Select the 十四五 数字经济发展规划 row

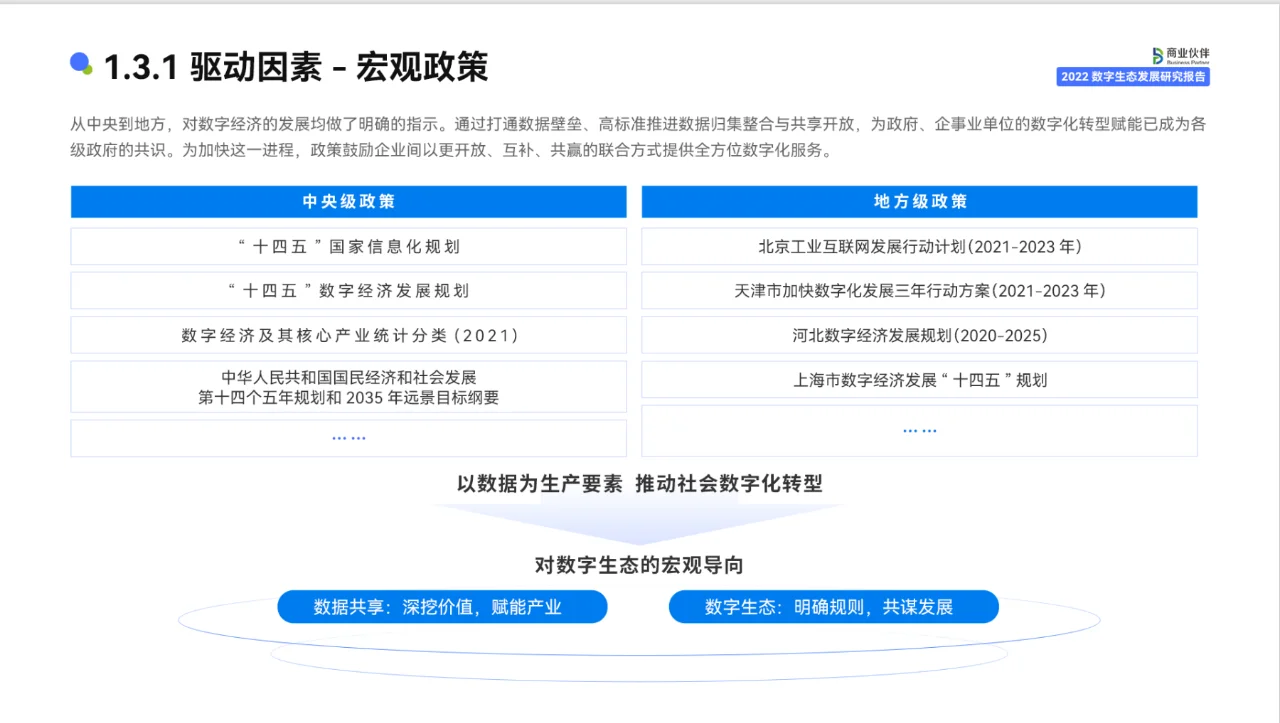coord(348,290)
